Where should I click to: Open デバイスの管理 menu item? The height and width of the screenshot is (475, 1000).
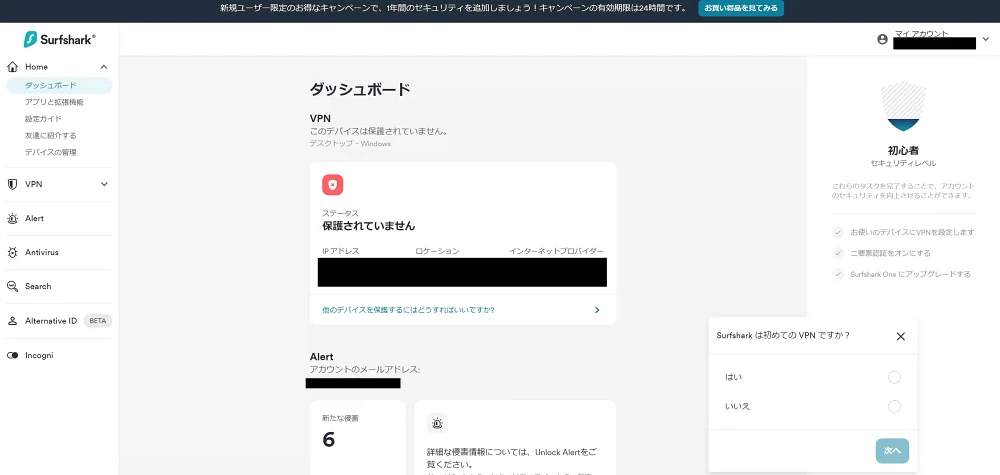tap(50, 152)
